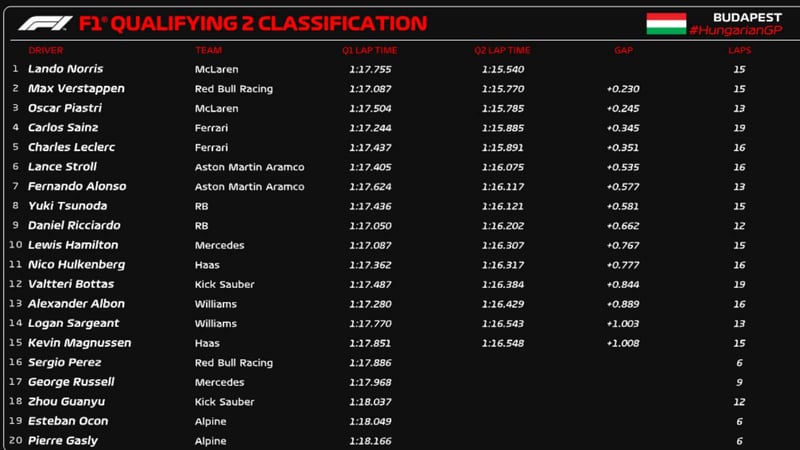Click Daniel Ricciardo's Q1 time 1:17.050
Screen dimensions: 800x450
point(369,226)
